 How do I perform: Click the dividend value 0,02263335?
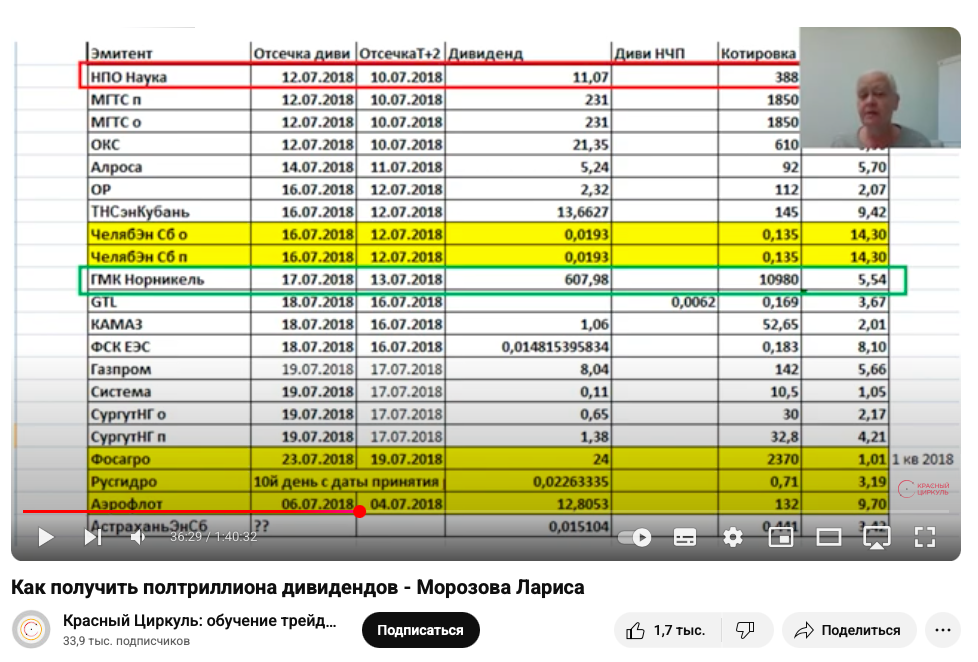571,482
